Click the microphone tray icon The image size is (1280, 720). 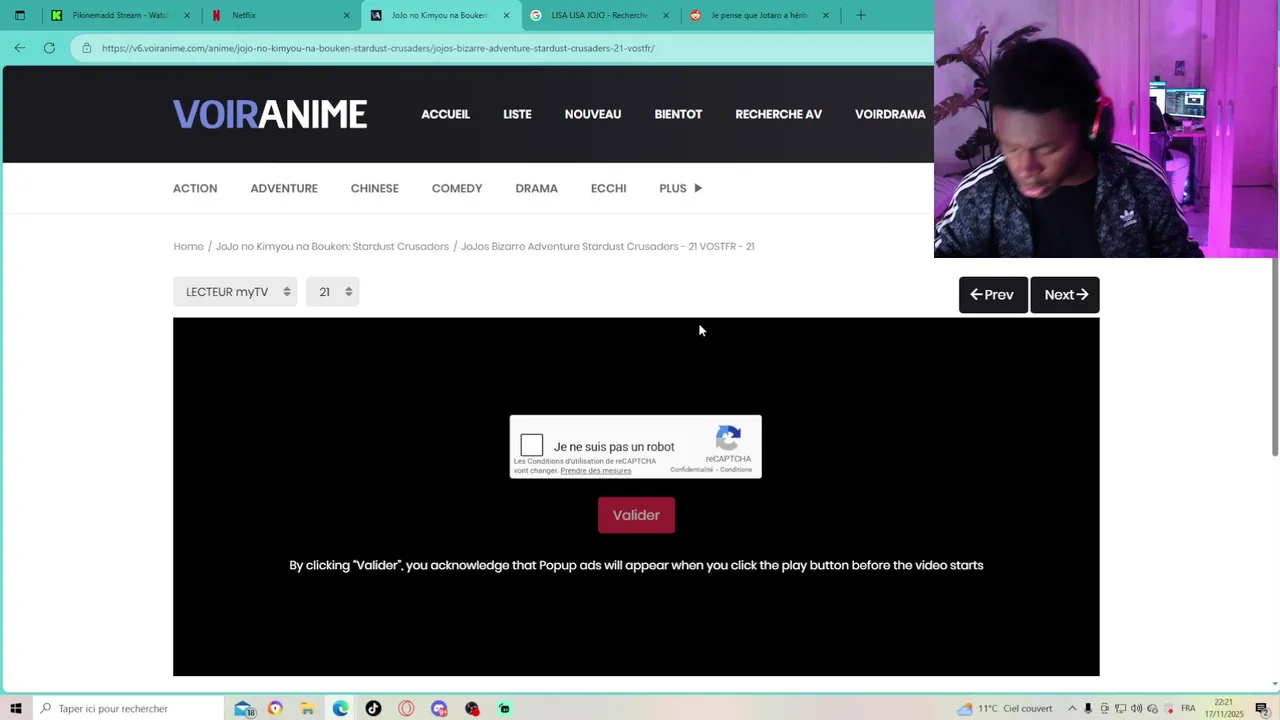tap(1088, 708)
